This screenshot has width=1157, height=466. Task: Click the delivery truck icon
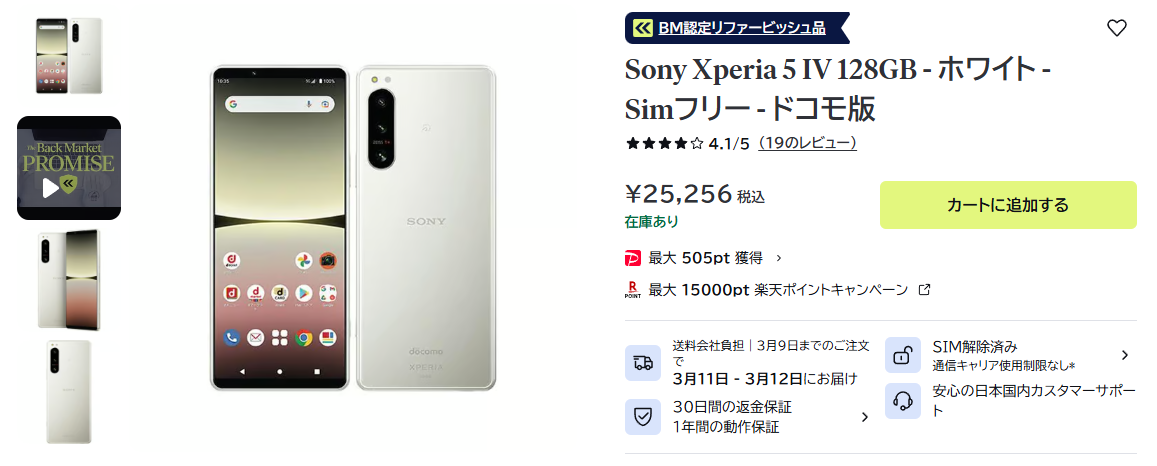click(x=643, y=363)
